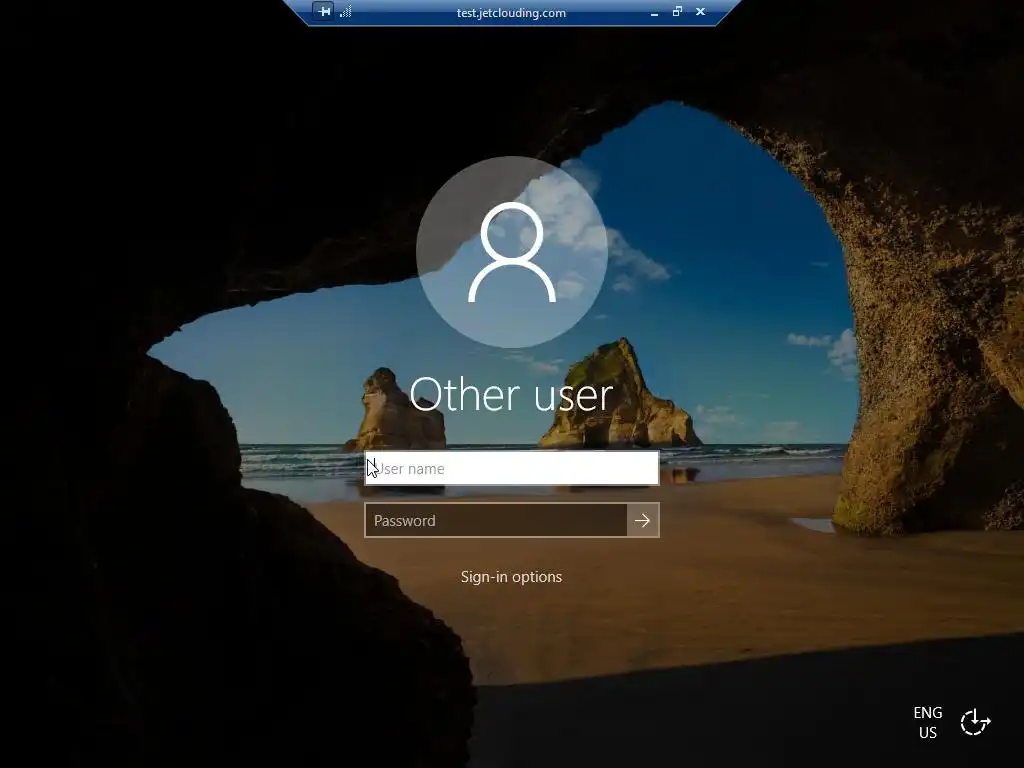Close the remote desktop connection

point(700,11)
